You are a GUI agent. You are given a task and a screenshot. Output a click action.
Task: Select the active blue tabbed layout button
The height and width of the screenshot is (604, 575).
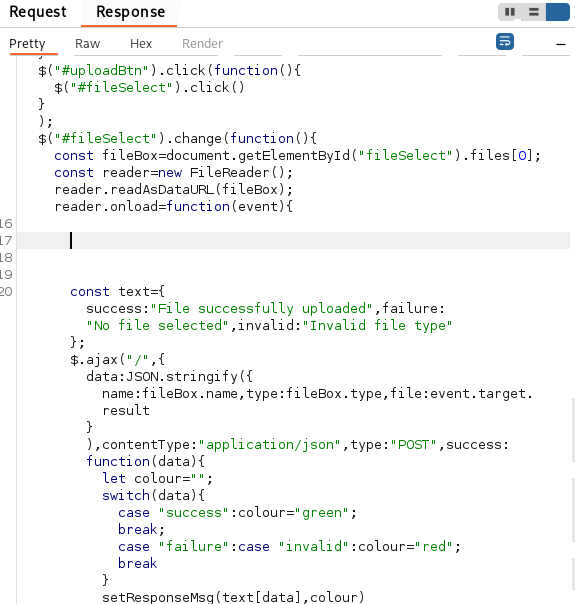[x=558, y=12]
